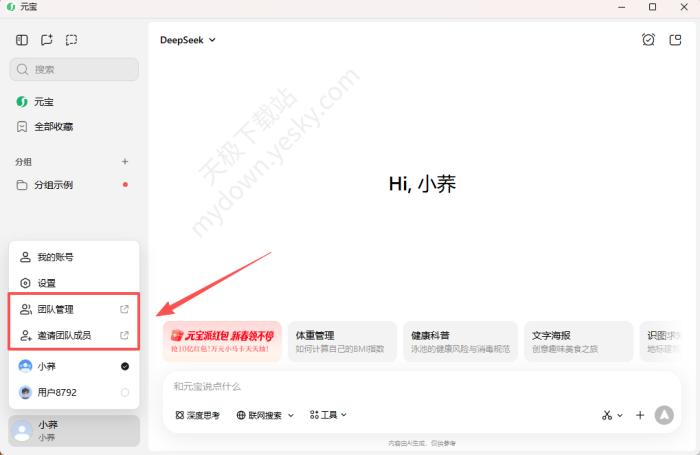Click the 小荞 profile button at bottom
This screenshot has height=455, width=700.
[x=74, y=431]
